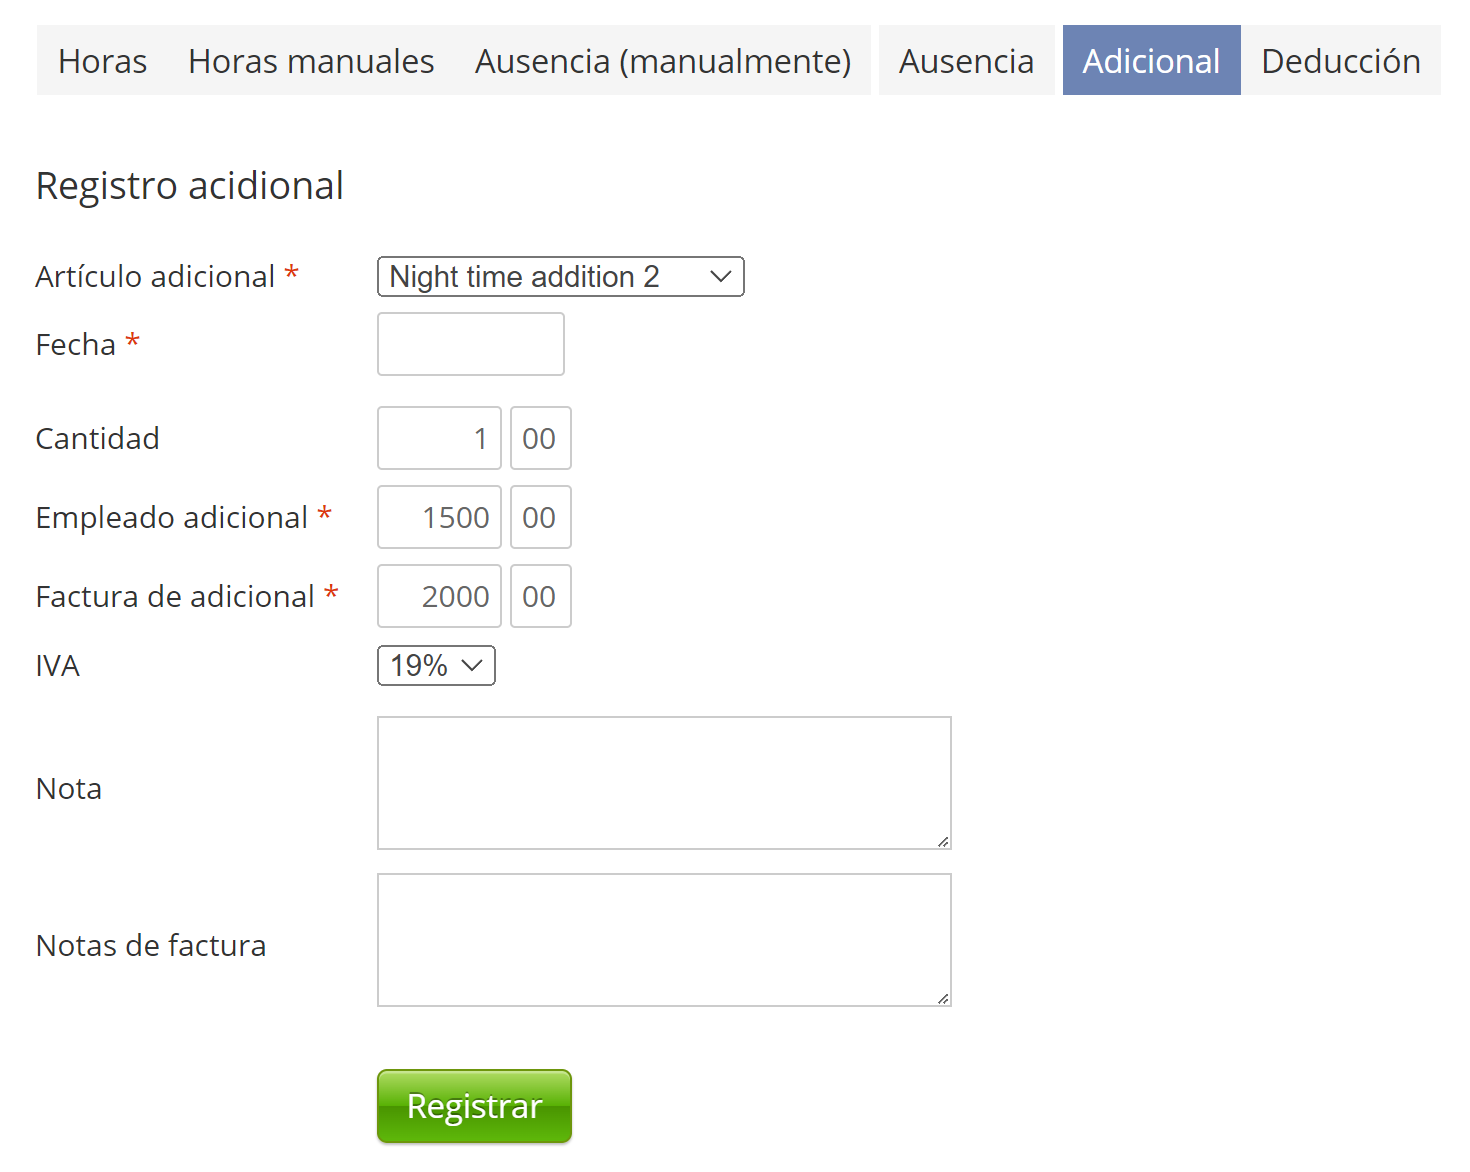Switch to Horas manuales tab
1470x1172 pixels.
311,61
